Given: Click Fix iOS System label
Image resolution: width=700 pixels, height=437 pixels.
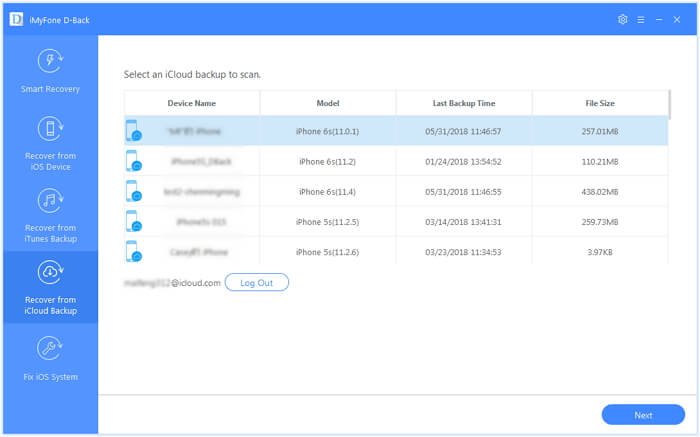Looking at the screenshot, I should 50,377.
